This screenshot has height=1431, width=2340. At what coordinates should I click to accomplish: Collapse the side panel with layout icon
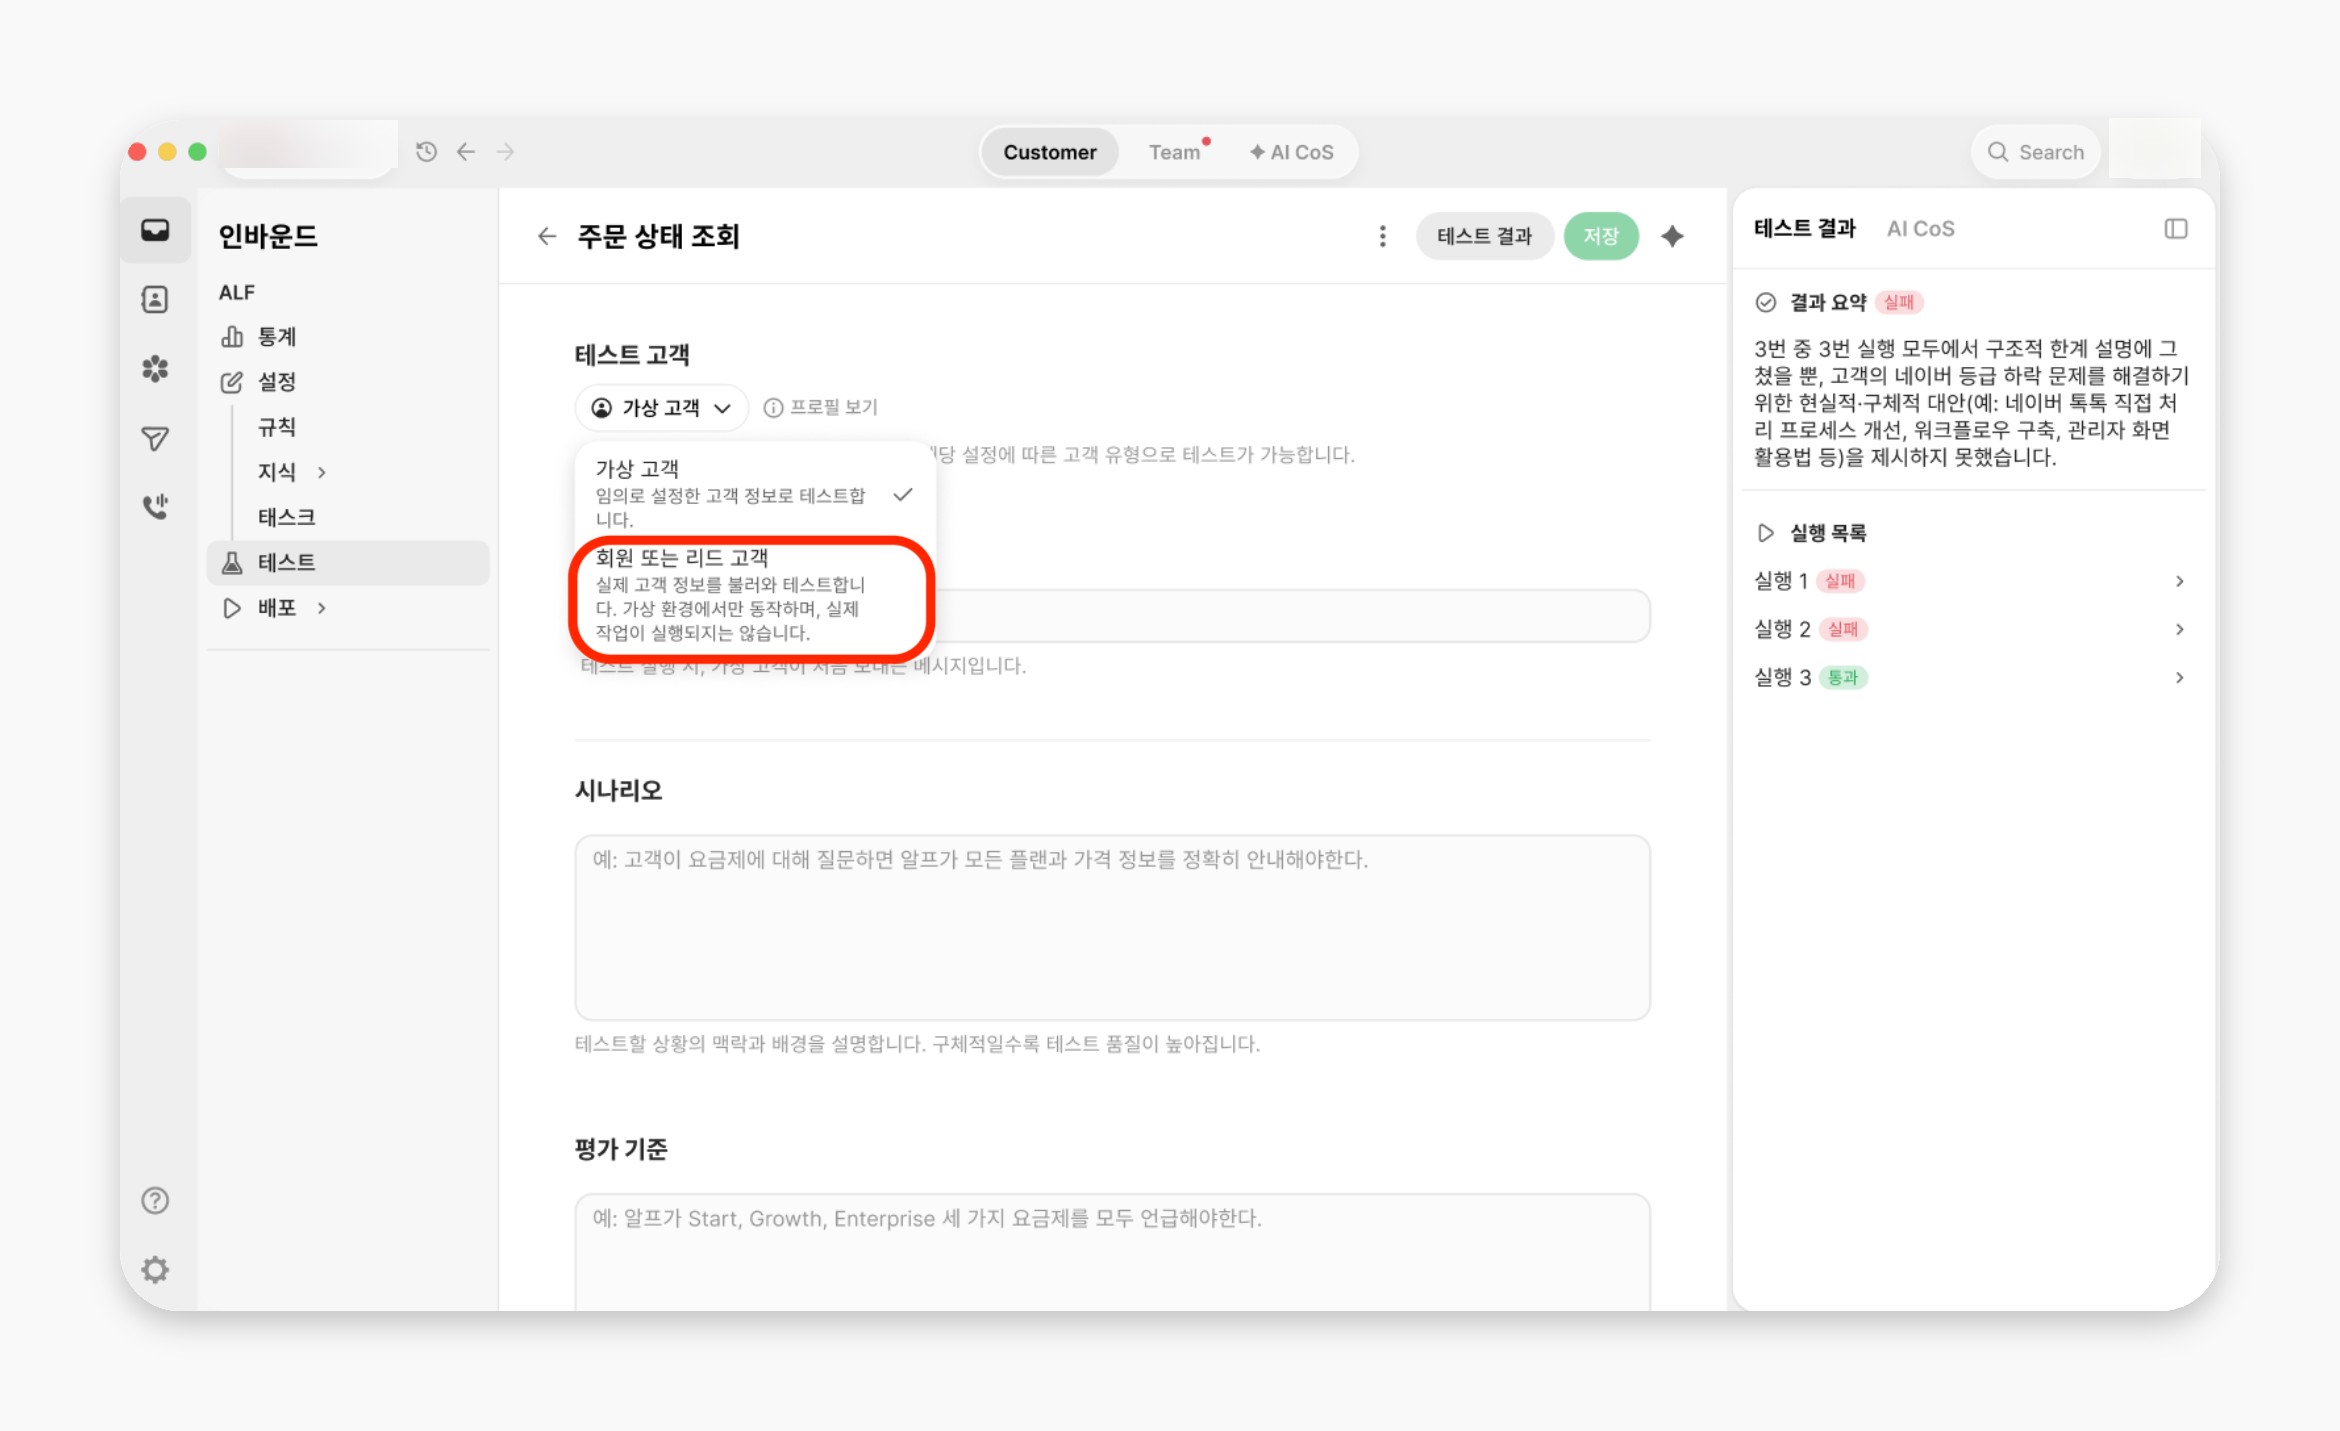click(x=2176, y=229)
